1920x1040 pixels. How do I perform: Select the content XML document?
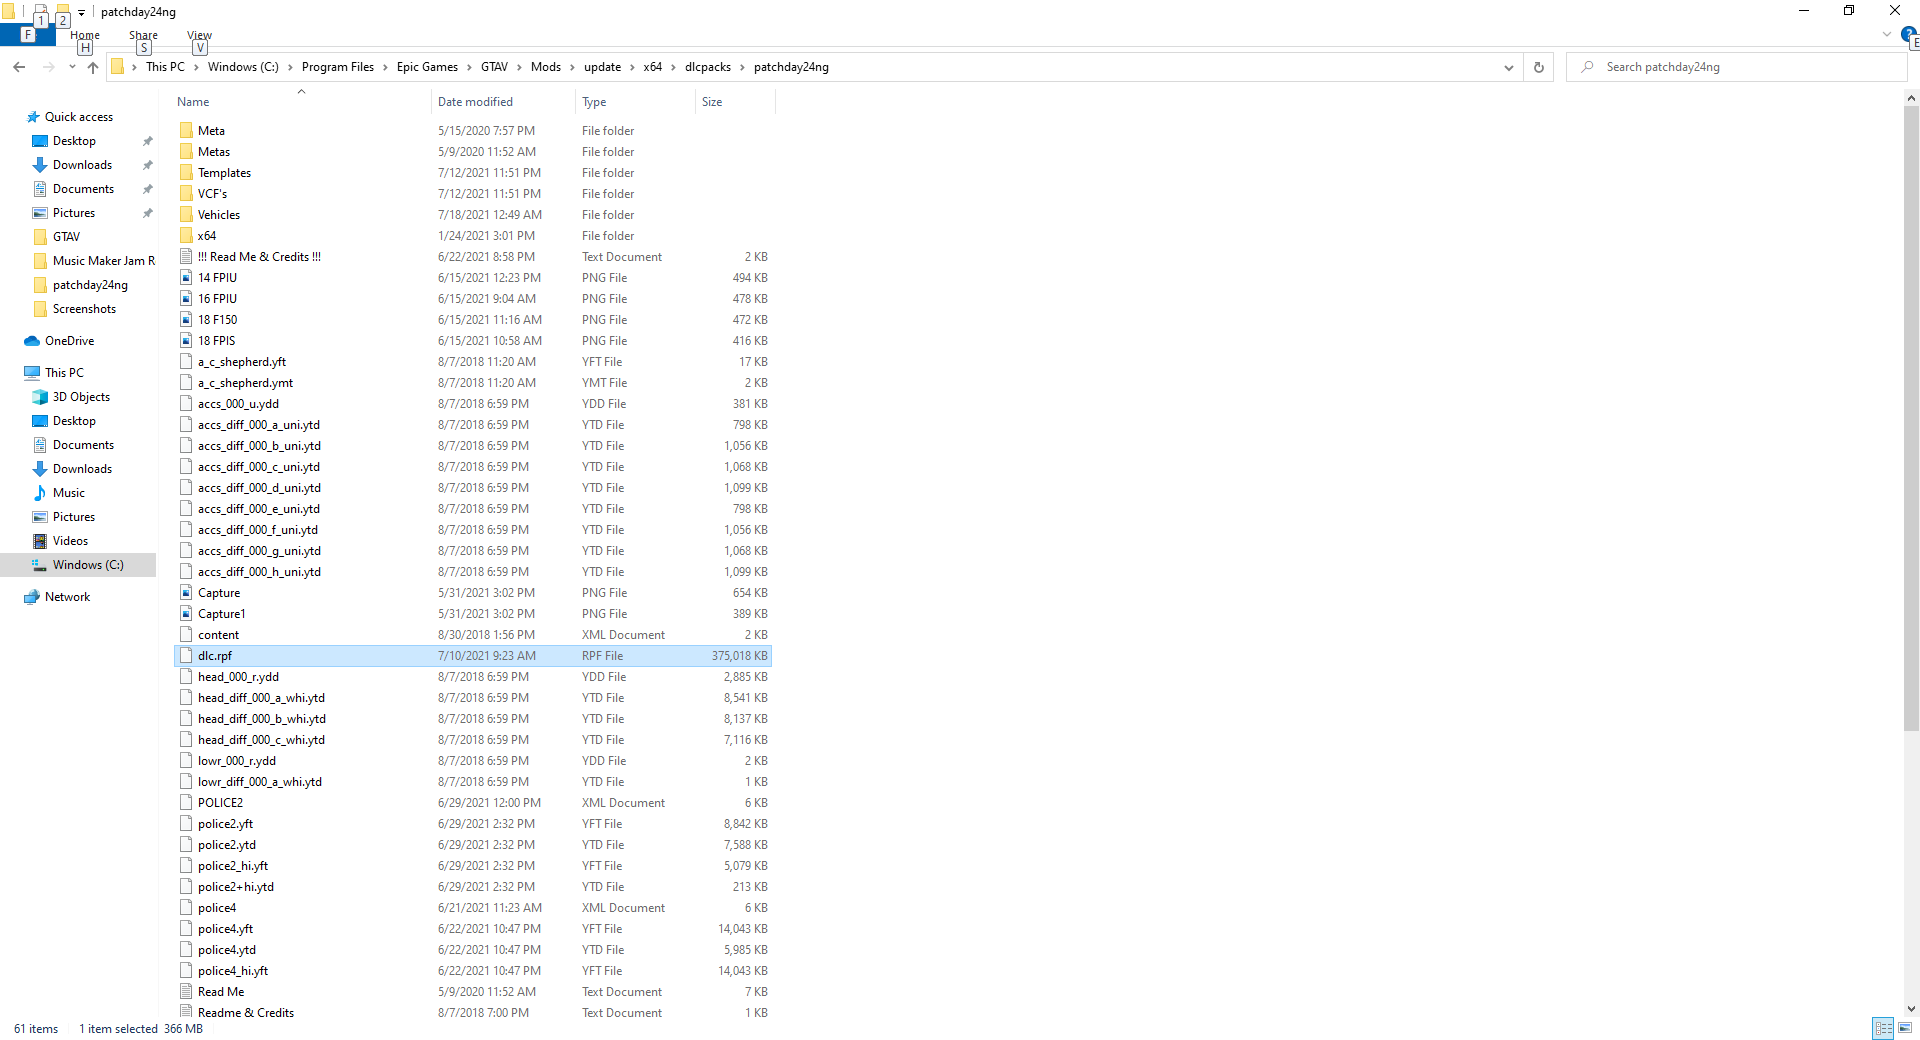(x=472, y=635)
